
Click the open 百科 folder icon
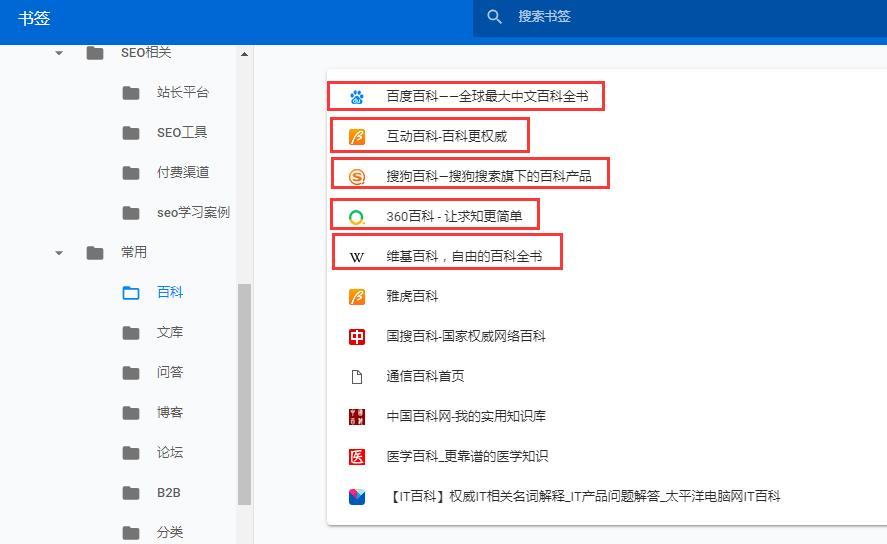(131, 293)
